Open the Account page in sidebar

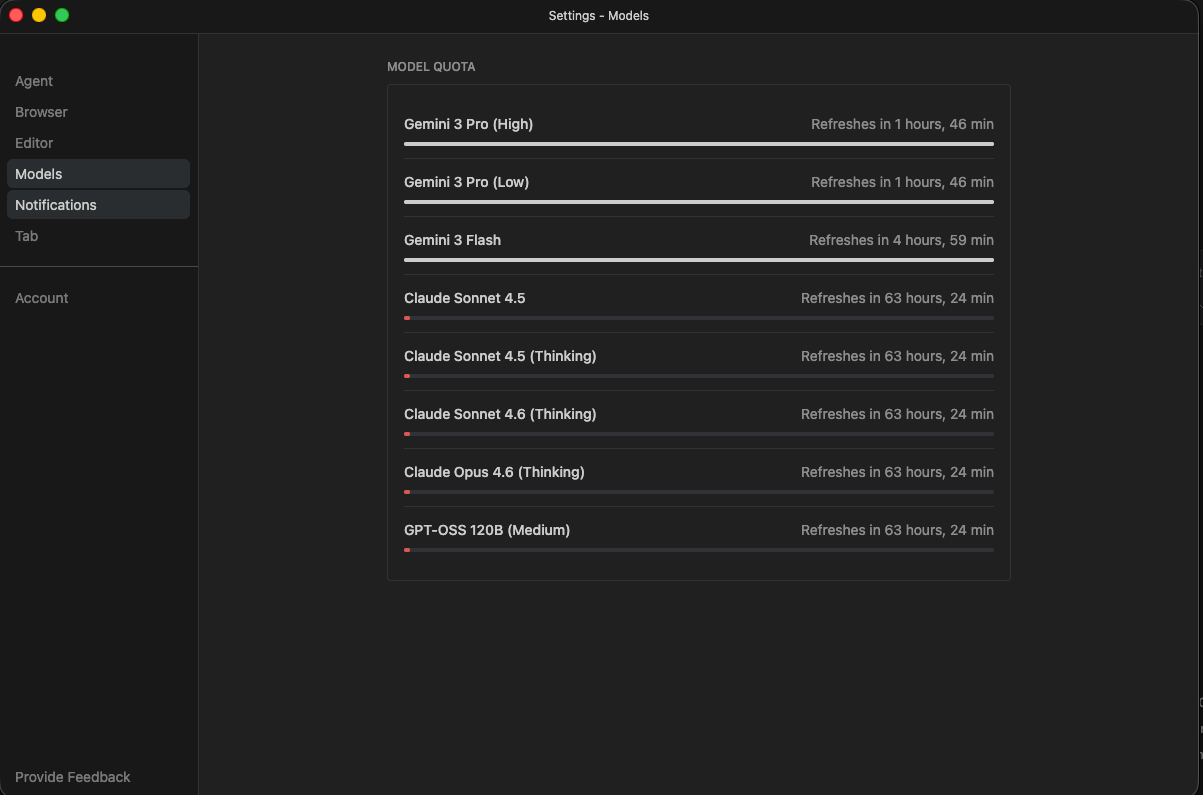pos(98,298)
